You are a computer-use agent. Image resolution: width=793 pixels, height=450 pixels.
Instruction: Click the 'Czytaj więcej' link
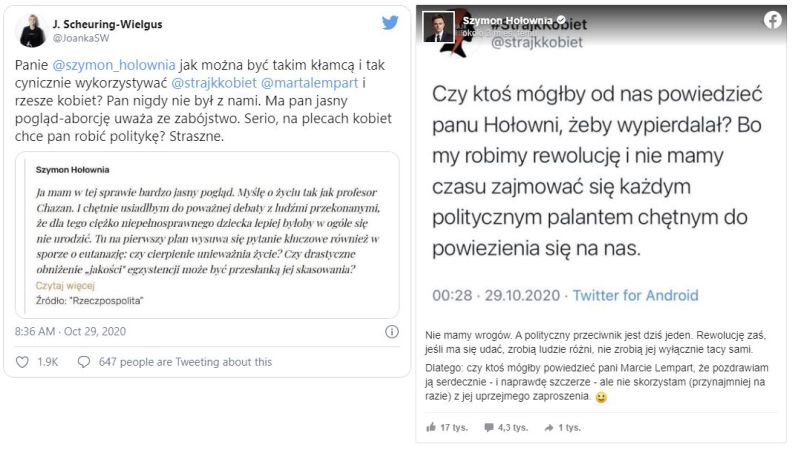(x=65, y=286)
